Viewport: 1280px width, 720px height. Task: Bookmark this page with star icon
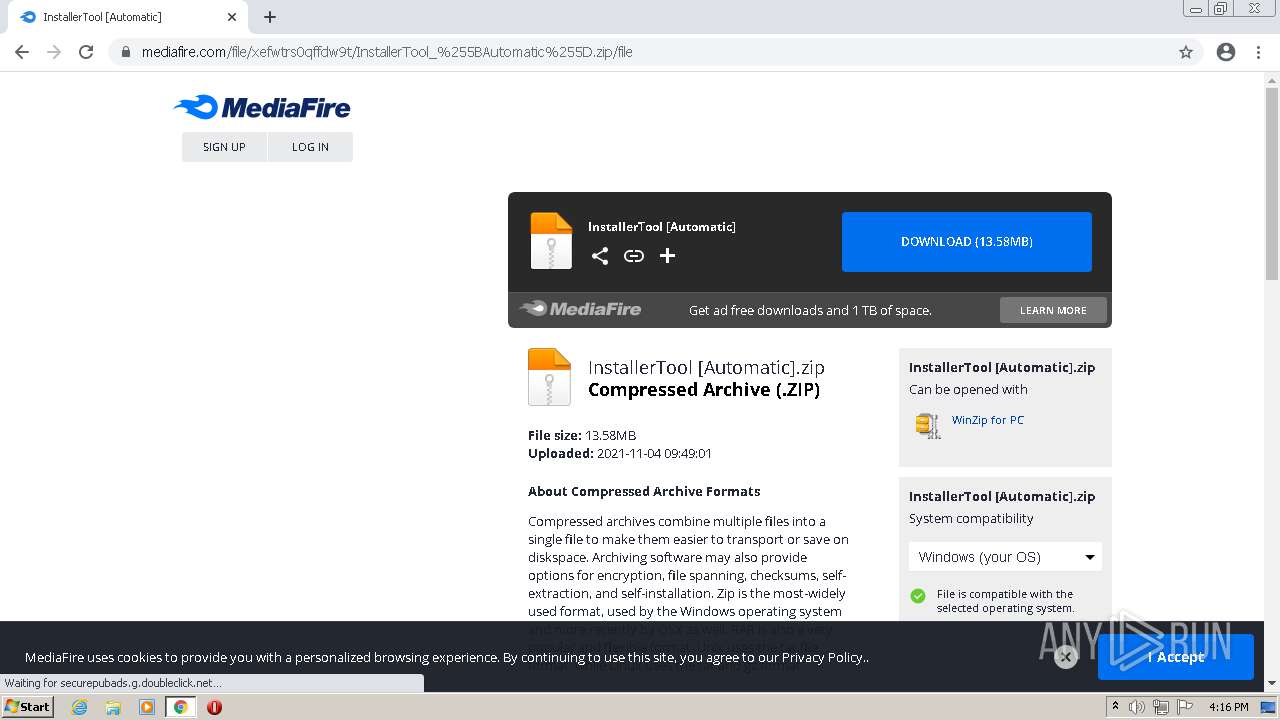1186,52
